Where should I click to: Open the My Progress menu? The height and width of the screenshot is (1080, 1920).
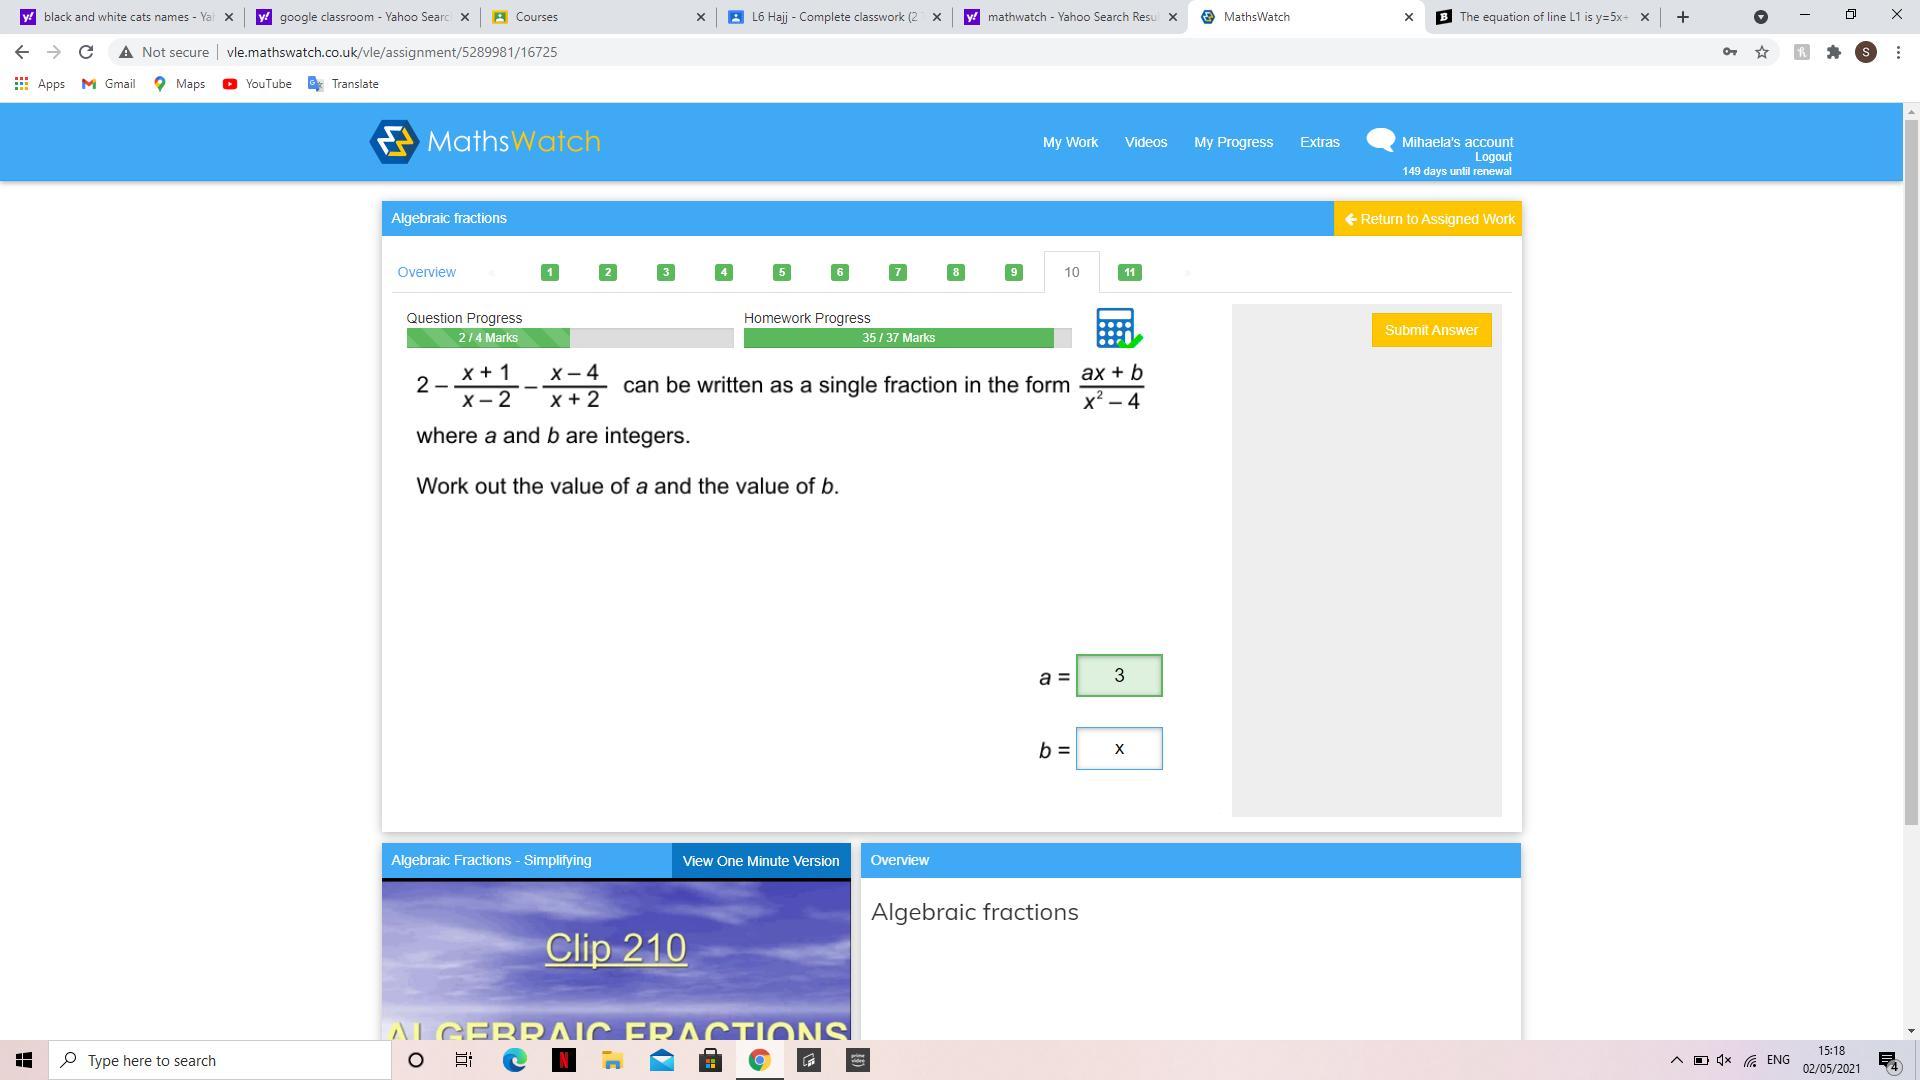pyautogui.click(x=1233, y=142)
